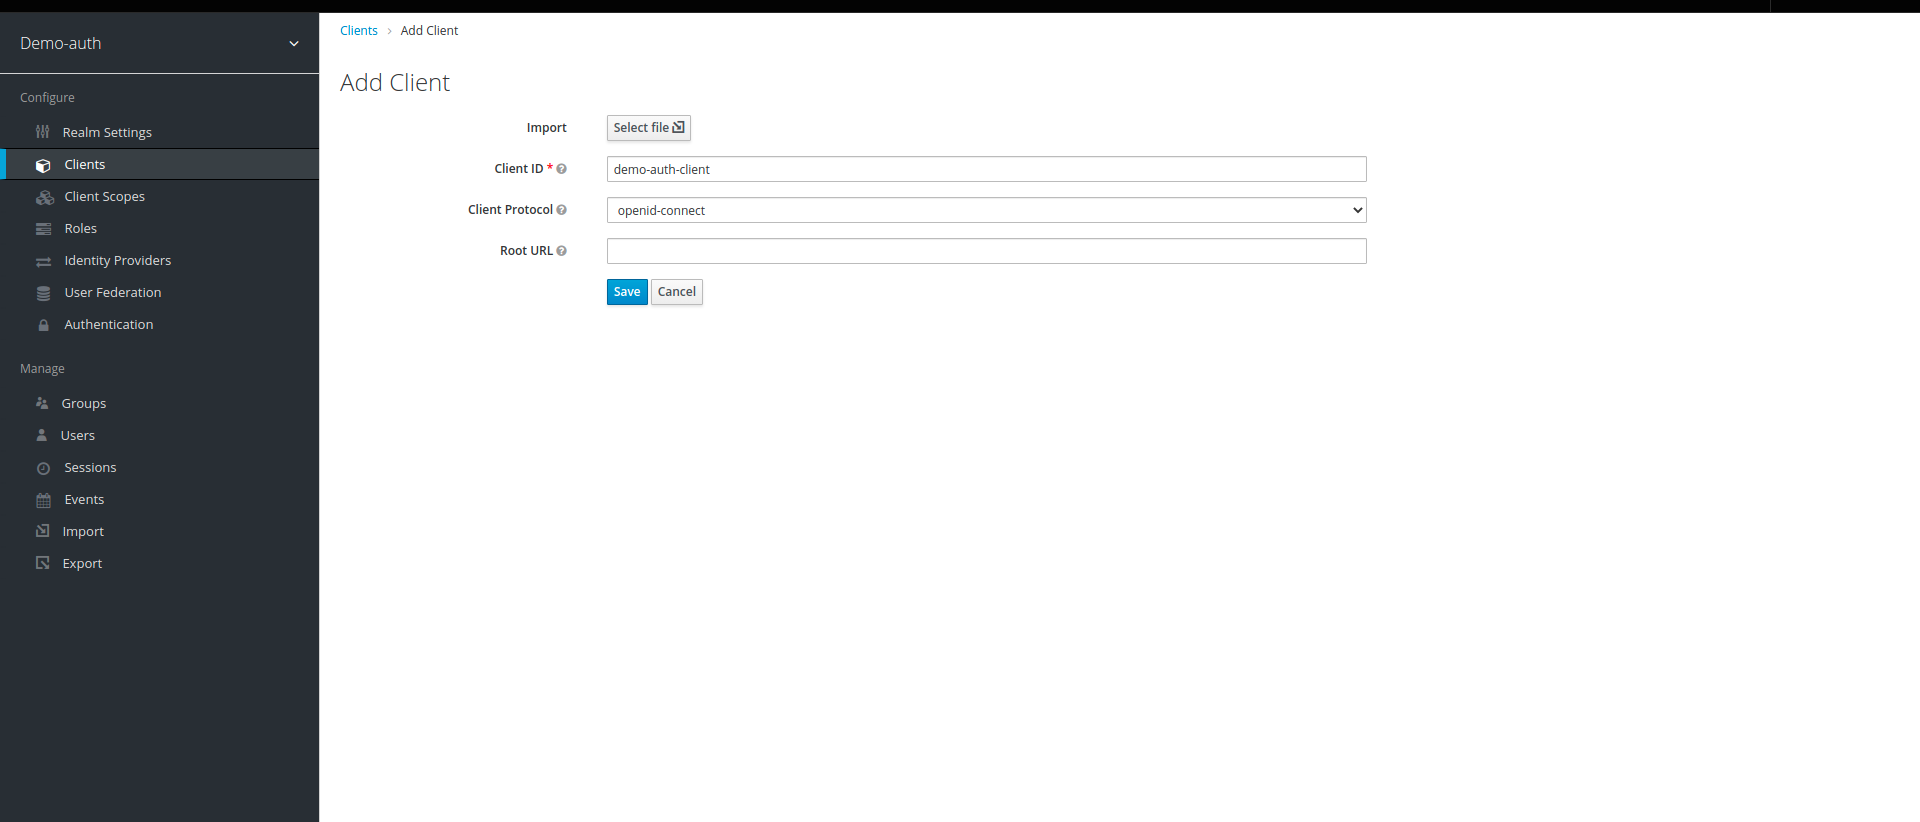
Task: Save the new client
Action: coord(627,292)
